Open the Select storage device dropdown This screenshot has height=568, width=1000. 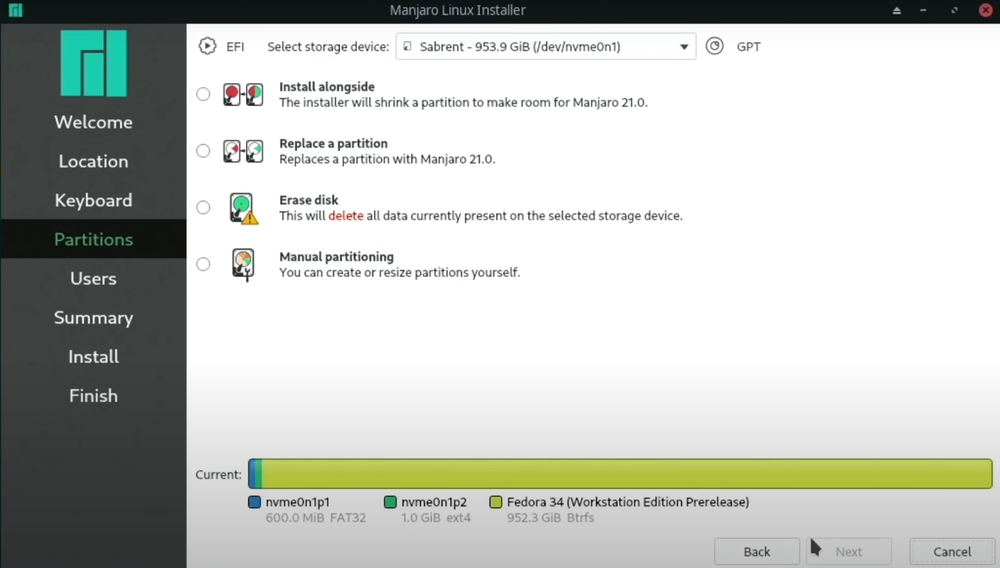(x=545, y=47)
